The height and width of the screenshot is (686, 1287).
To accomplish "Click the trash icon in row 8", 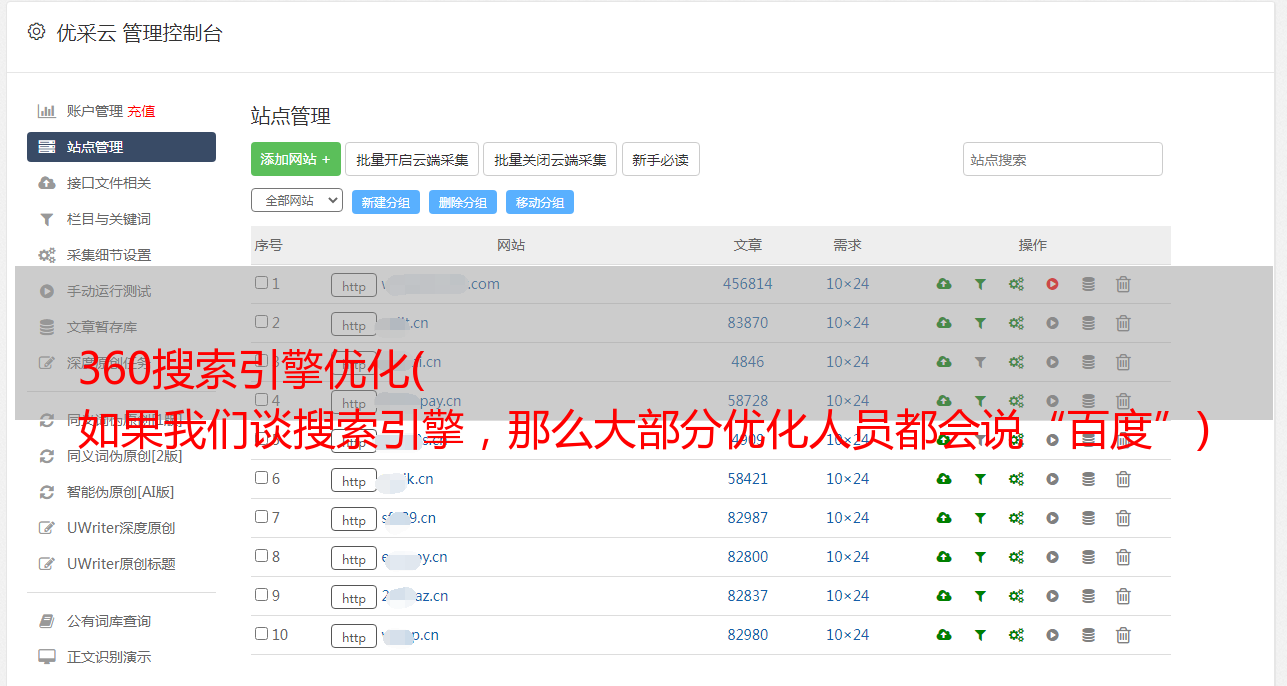I will click(x=1123, y=557).
